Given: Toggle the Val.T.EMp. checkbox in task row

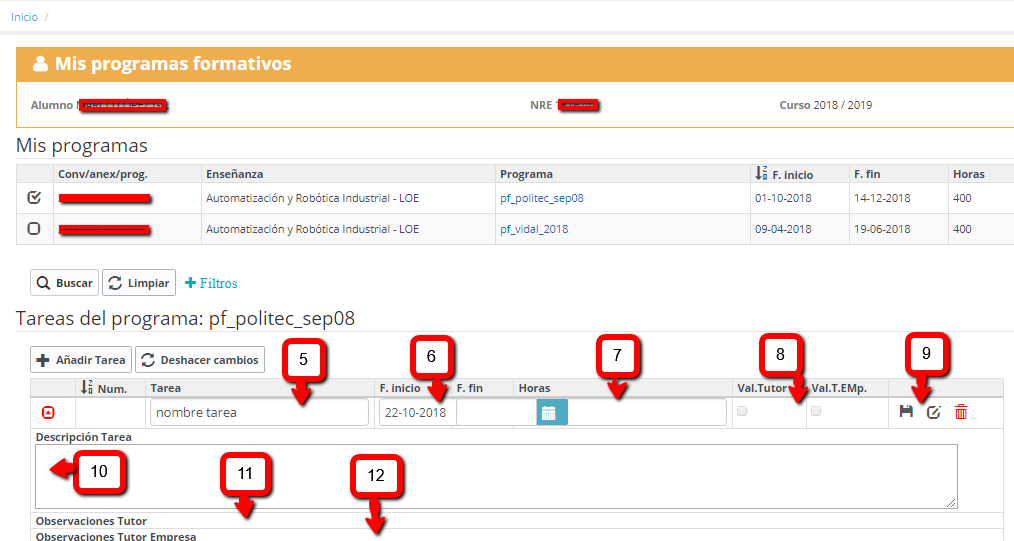Looking at the screenshot, I should (816, 411).
